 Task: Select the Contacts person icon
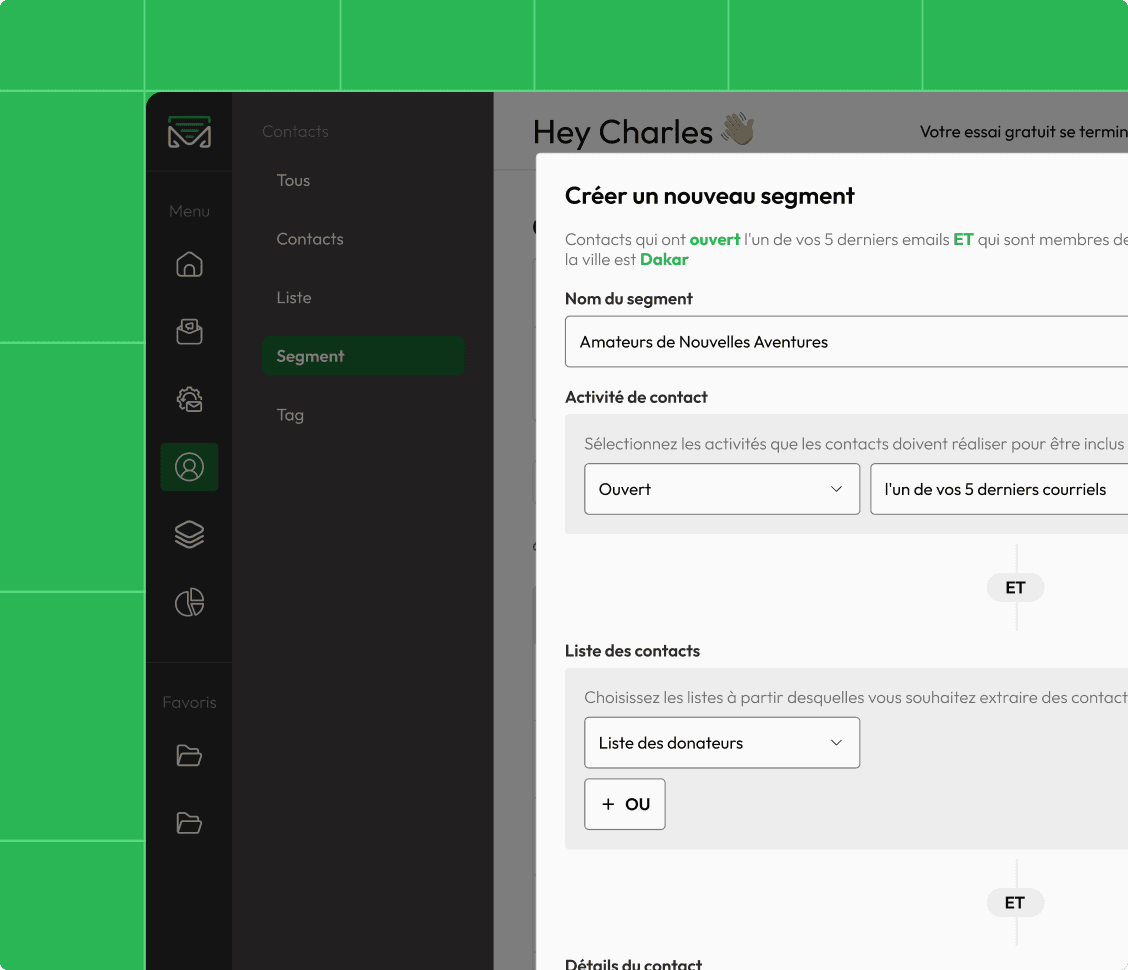pyautogui.click(x=189, y=467)
